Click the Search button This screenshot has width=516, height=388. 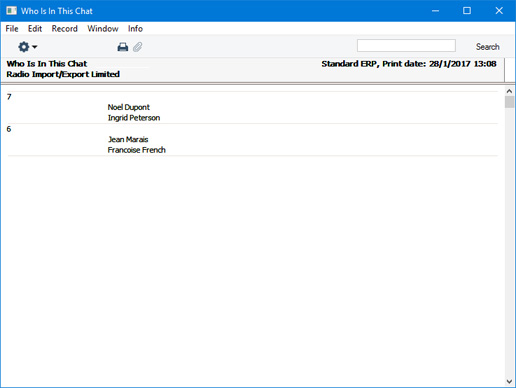pos(488,47)
